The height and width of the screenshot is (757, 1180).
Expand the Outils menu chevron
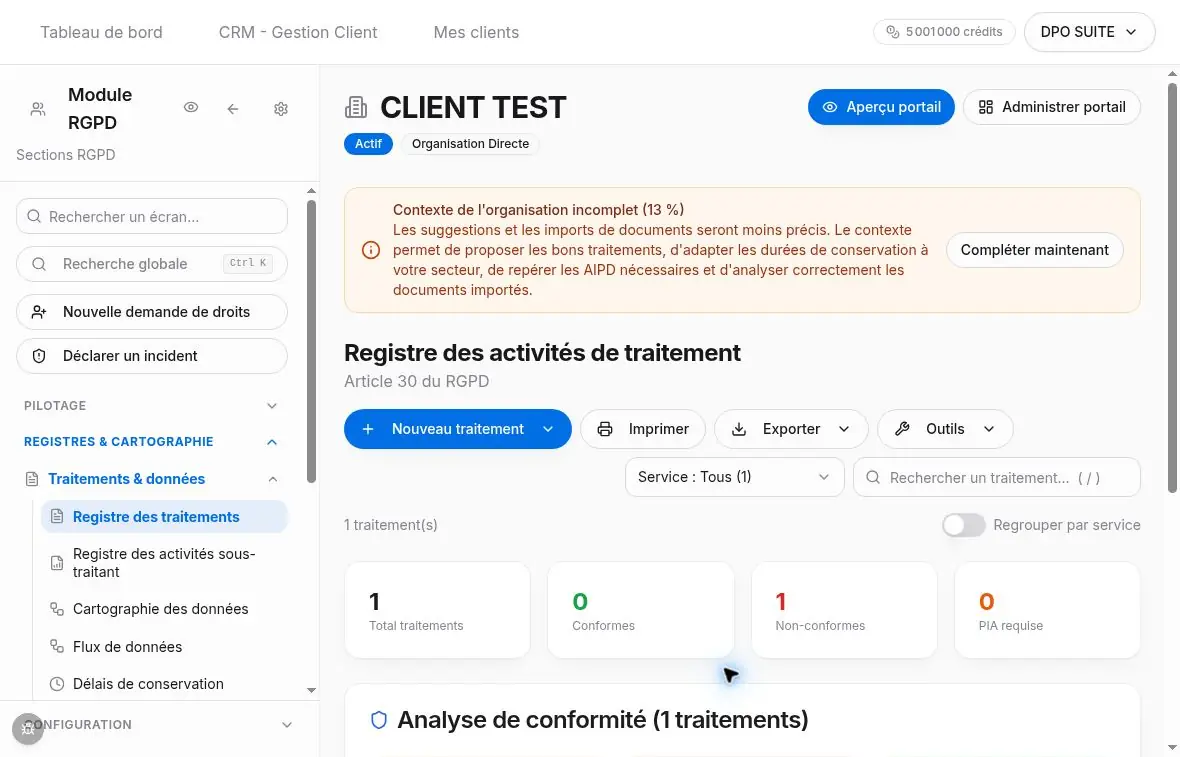[x=989, y=429]
